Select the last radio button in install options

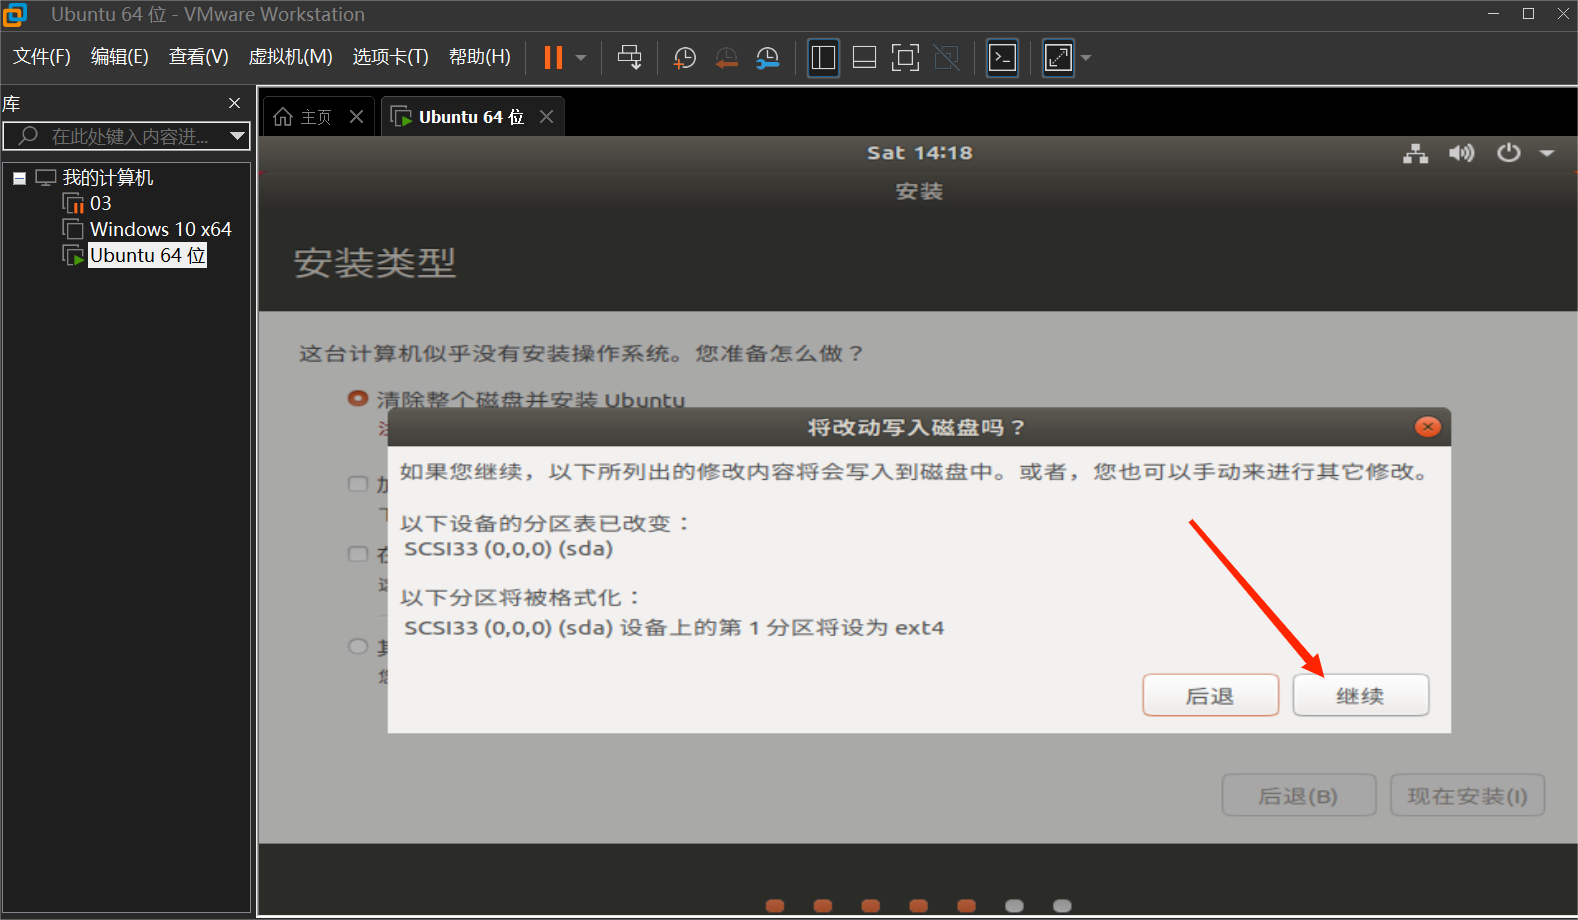(x=358, y=646)
